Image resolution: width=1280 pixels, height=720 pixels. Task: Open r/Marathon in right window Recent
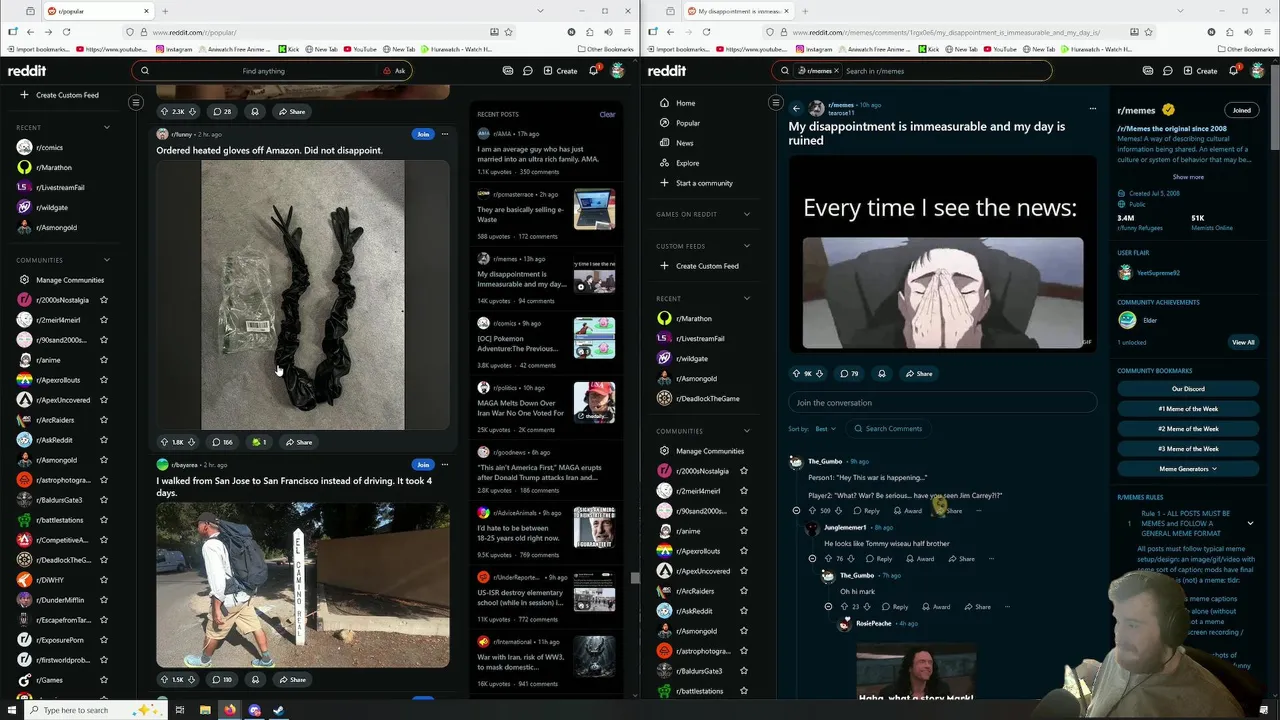694,318
